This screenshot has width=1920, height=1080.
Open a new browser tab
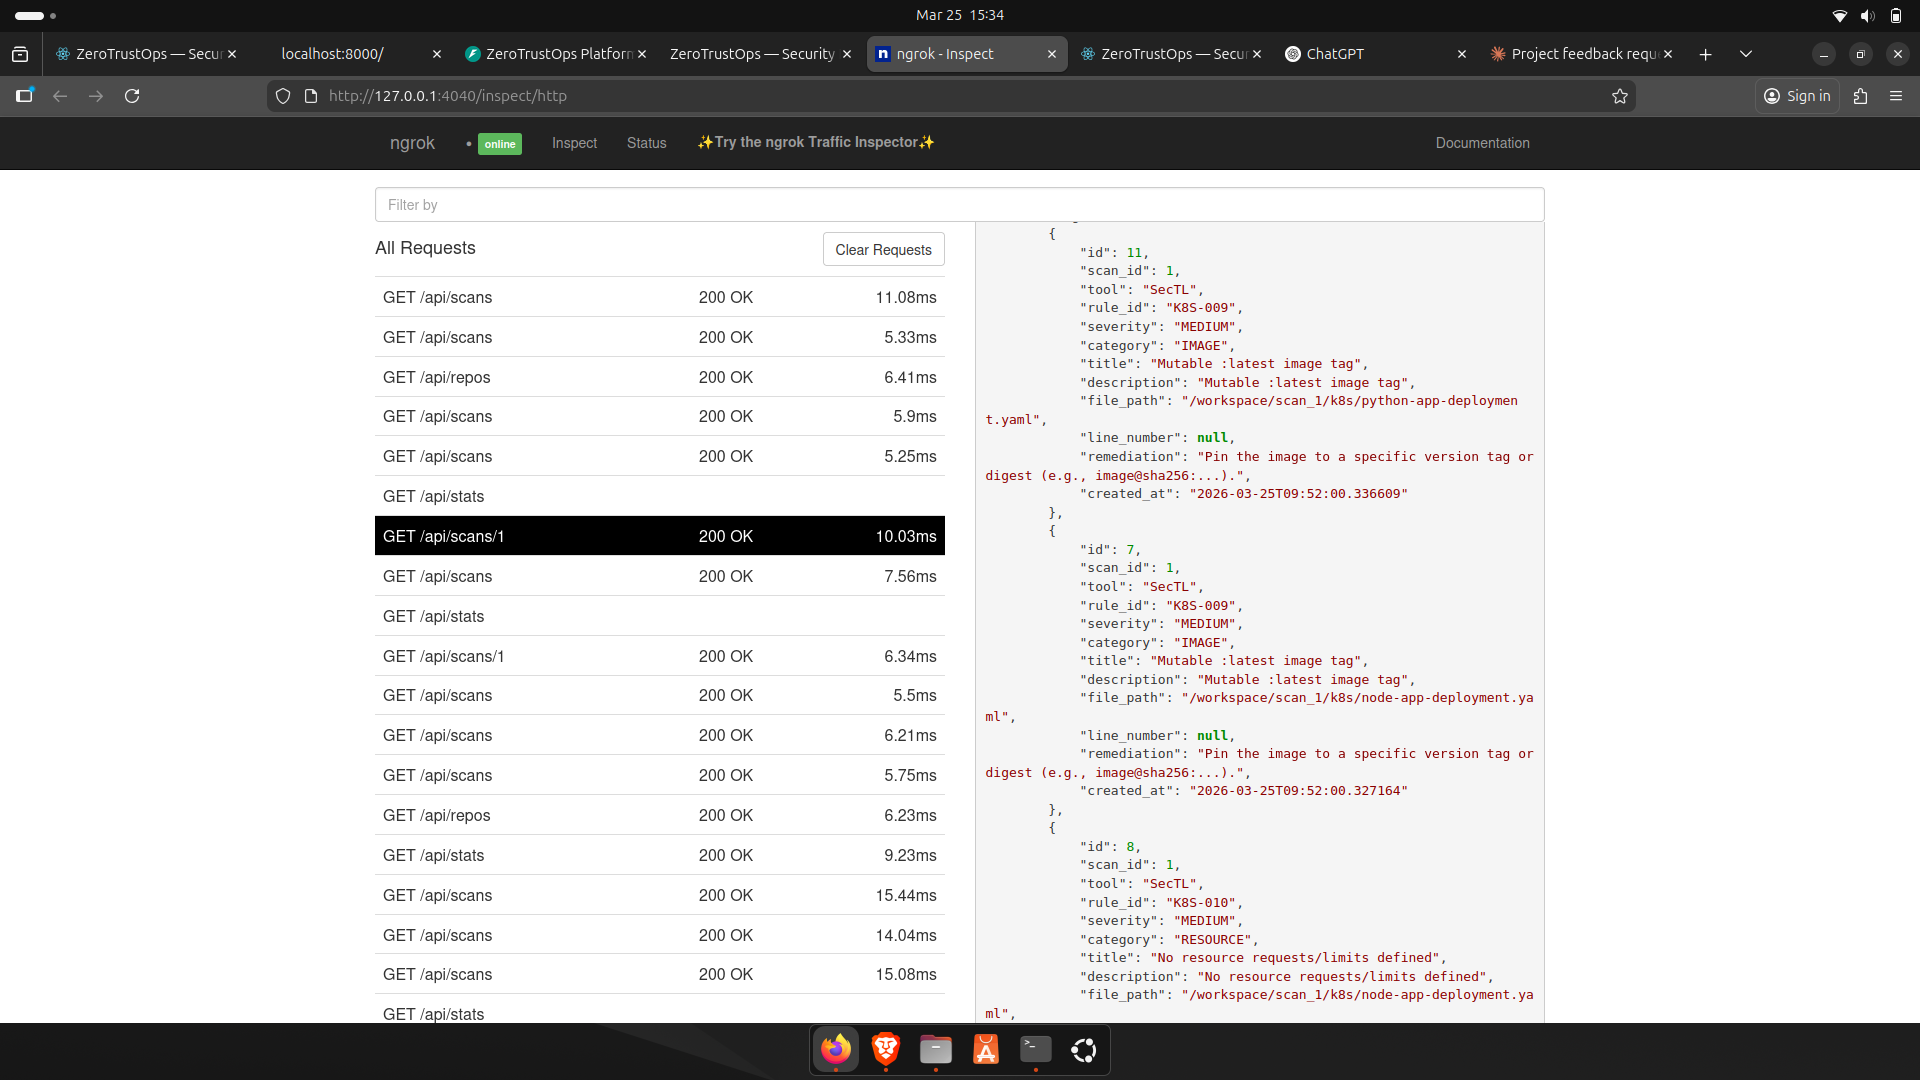click(1705, 54)
